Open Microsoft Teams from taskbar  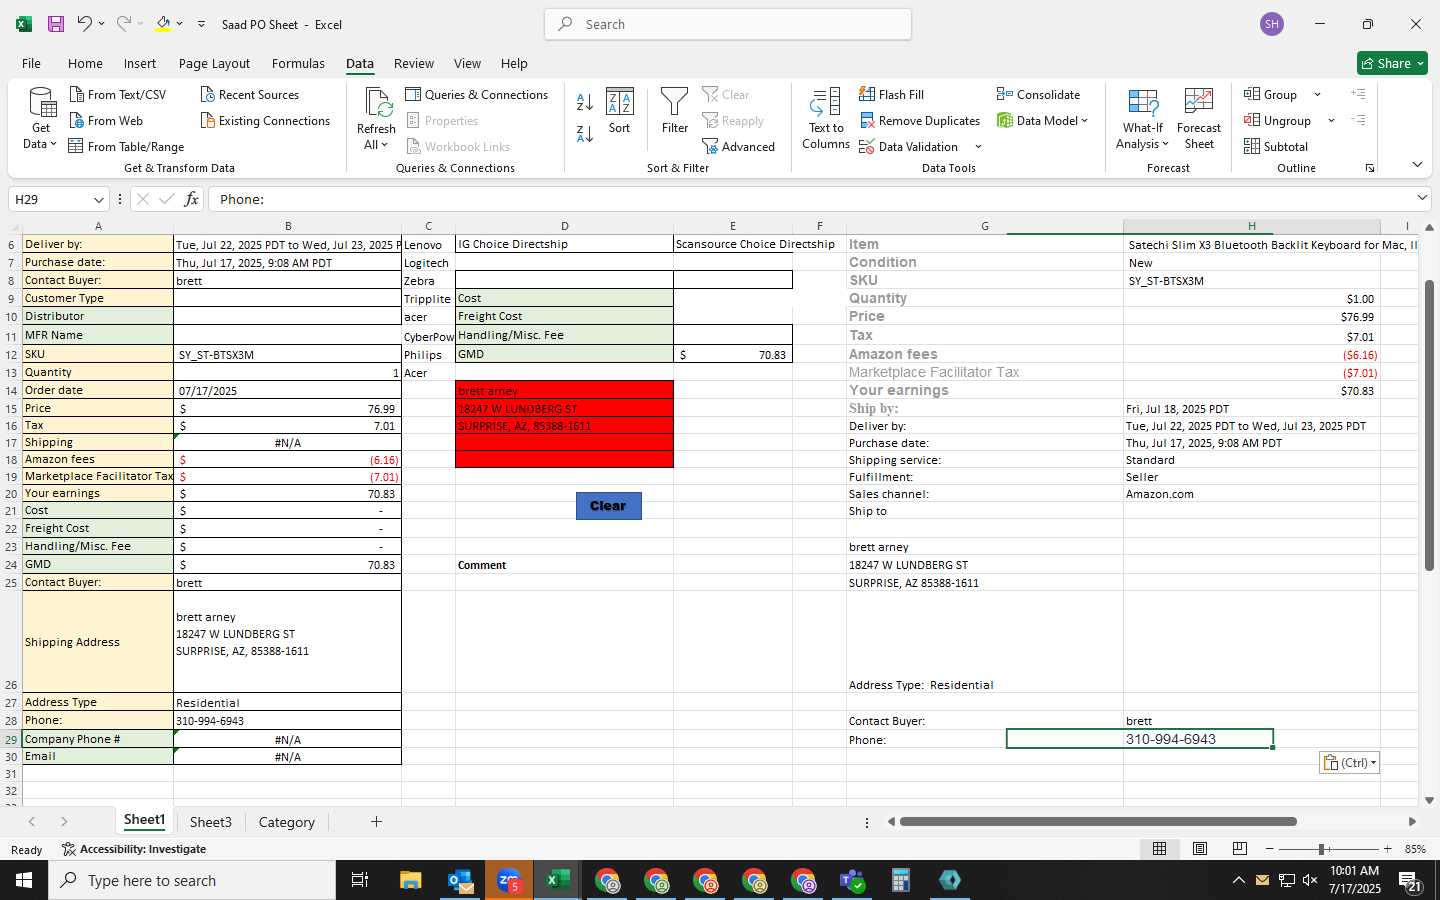(852, 880)
